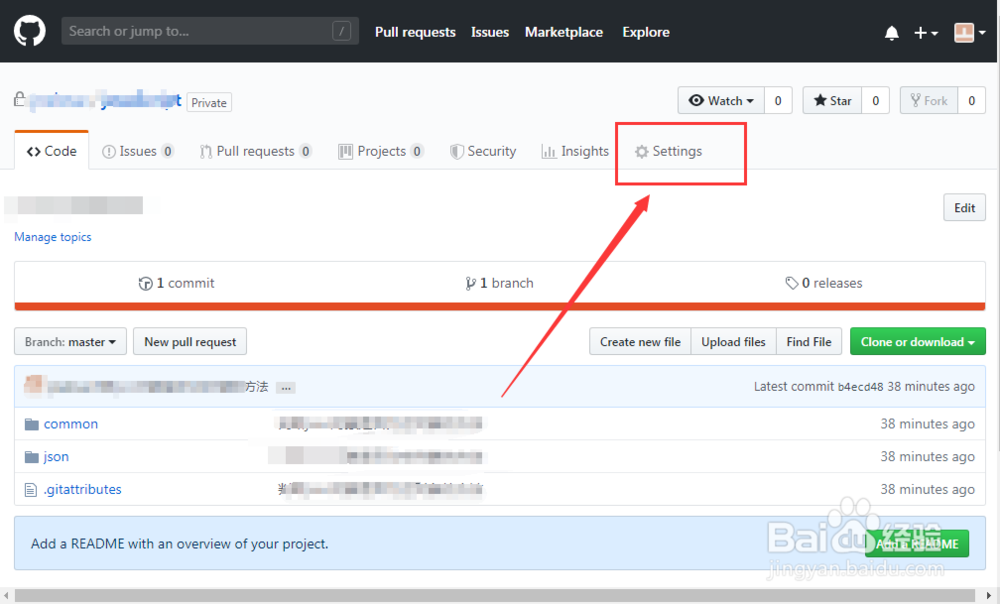This screenshot has width=1000, height=604.
Task: Open Marketplace in top navigation
Action: coord(564,32)
